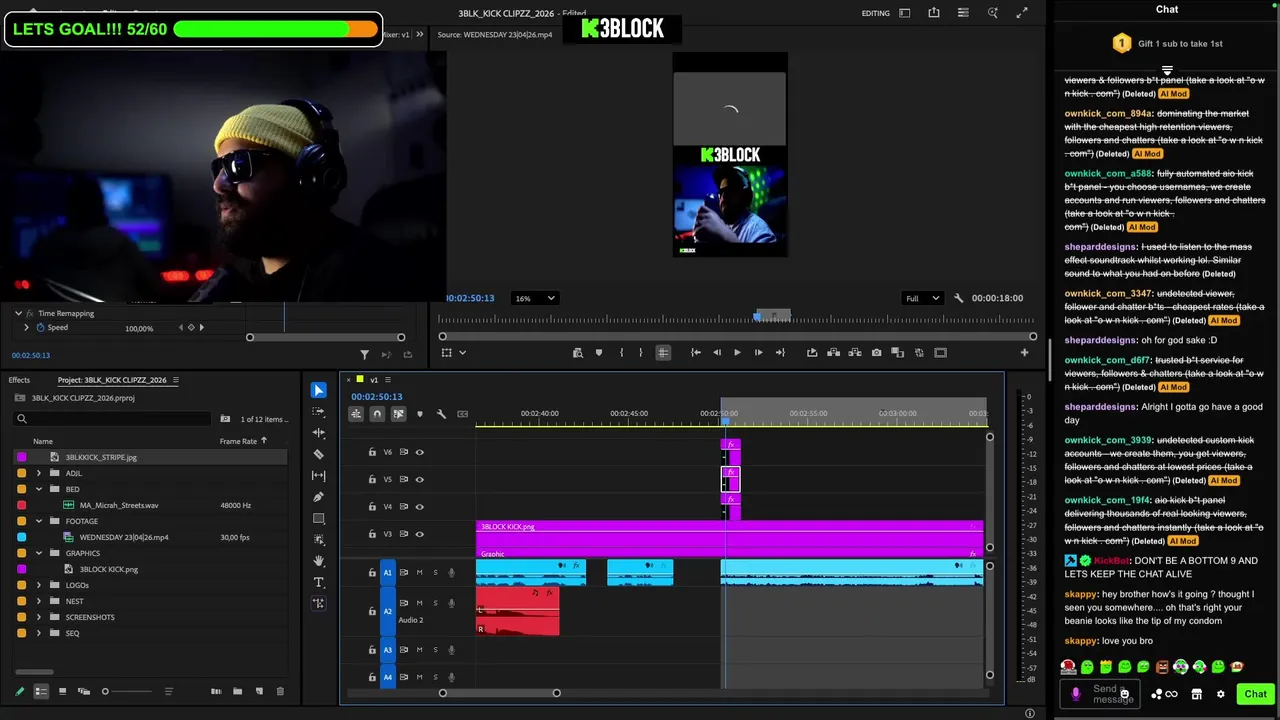The width and height of the screenshot is (1280, 720).
Task: Click the Mark In bracket button
Action: click(x=621, y=352)
